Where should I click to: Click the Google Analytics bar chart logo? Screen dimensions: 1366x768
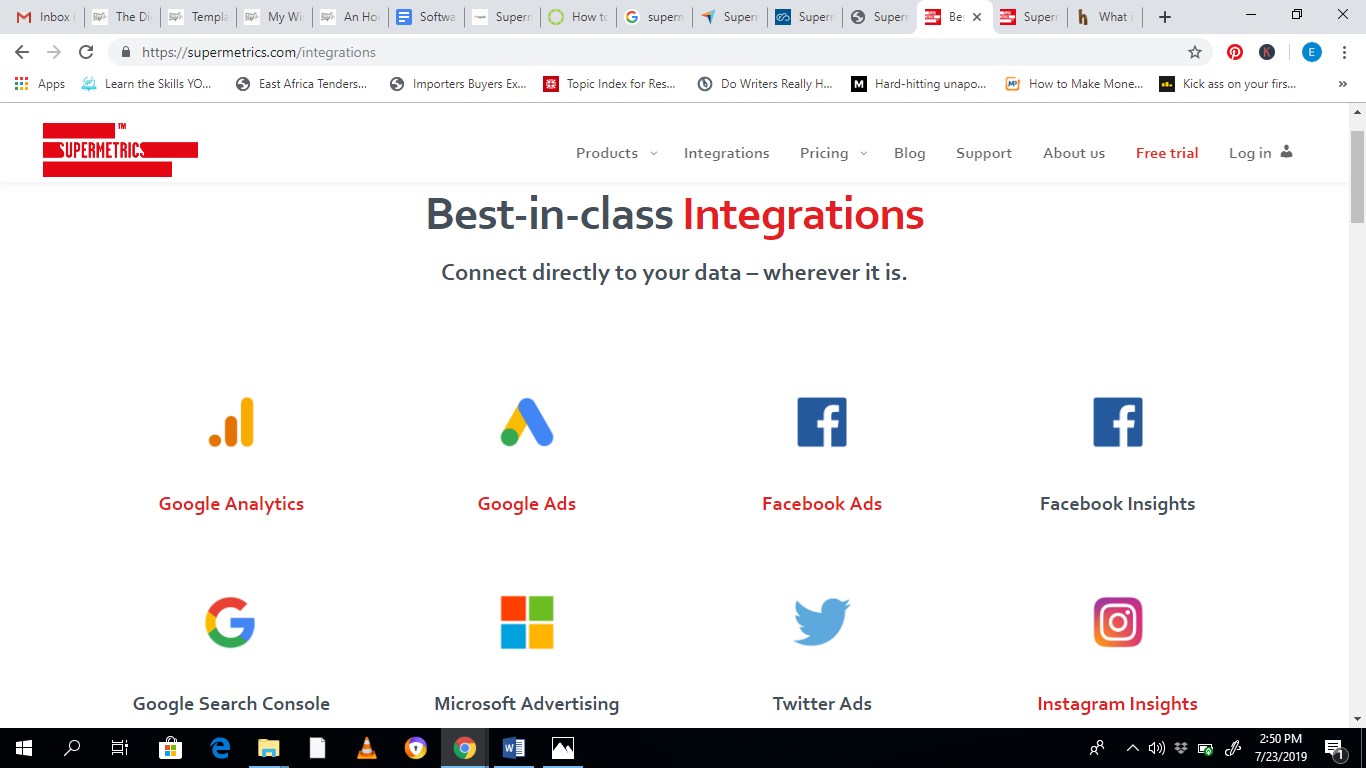[x=231, y=422]
